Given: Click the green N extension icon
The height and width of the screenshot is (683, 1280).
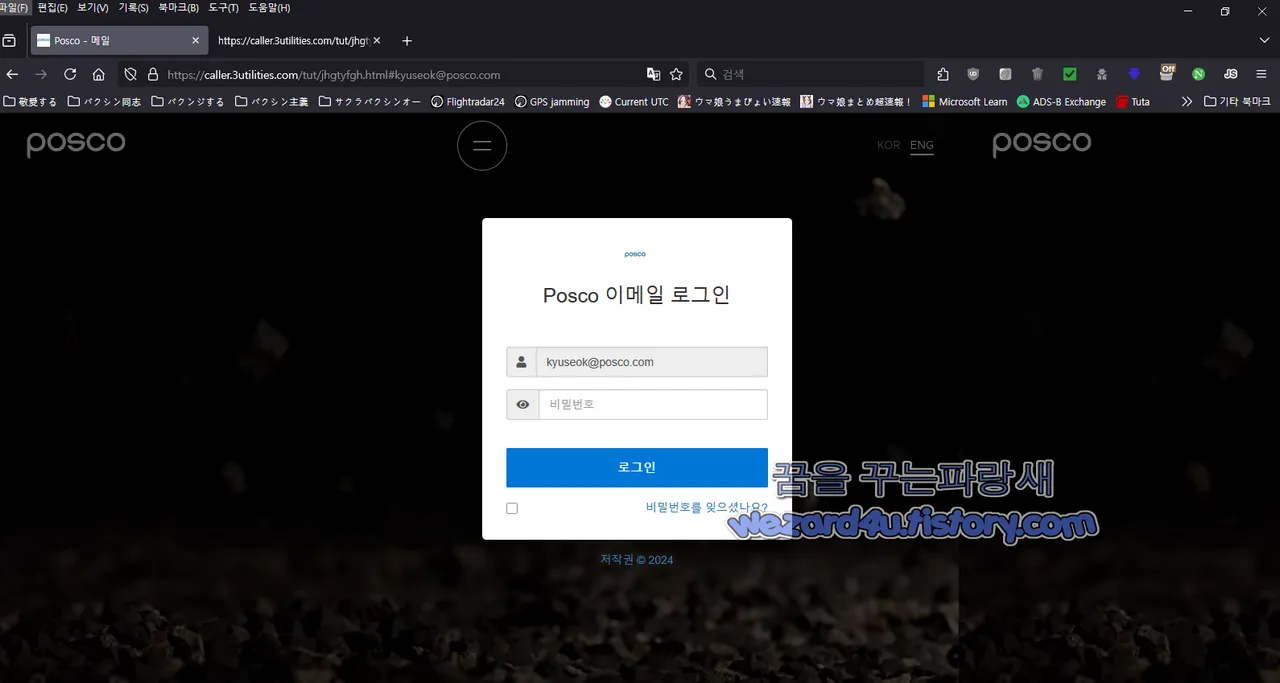Looking at the screenshot, I should pyautogui.click(x=1198, y=74).
